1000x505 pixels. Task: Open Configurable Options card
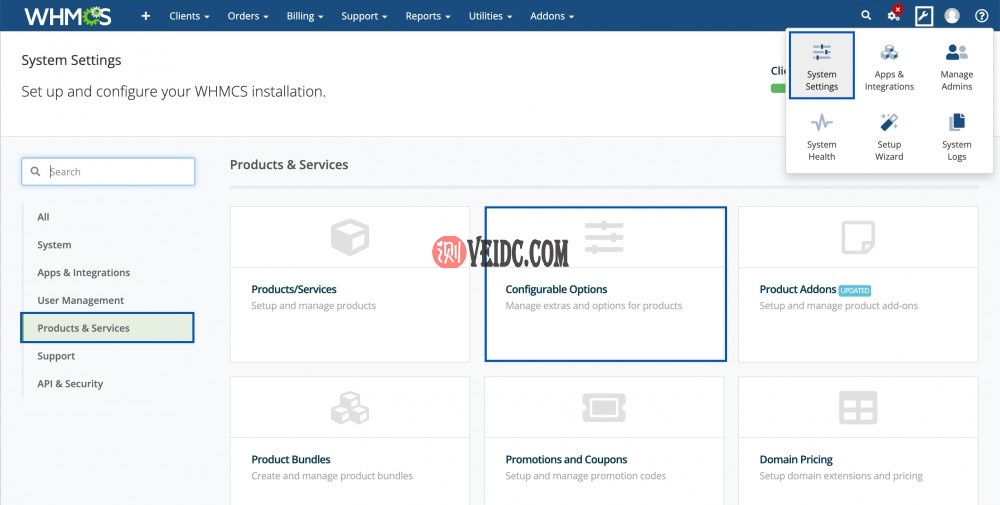[x=605, y=284]
